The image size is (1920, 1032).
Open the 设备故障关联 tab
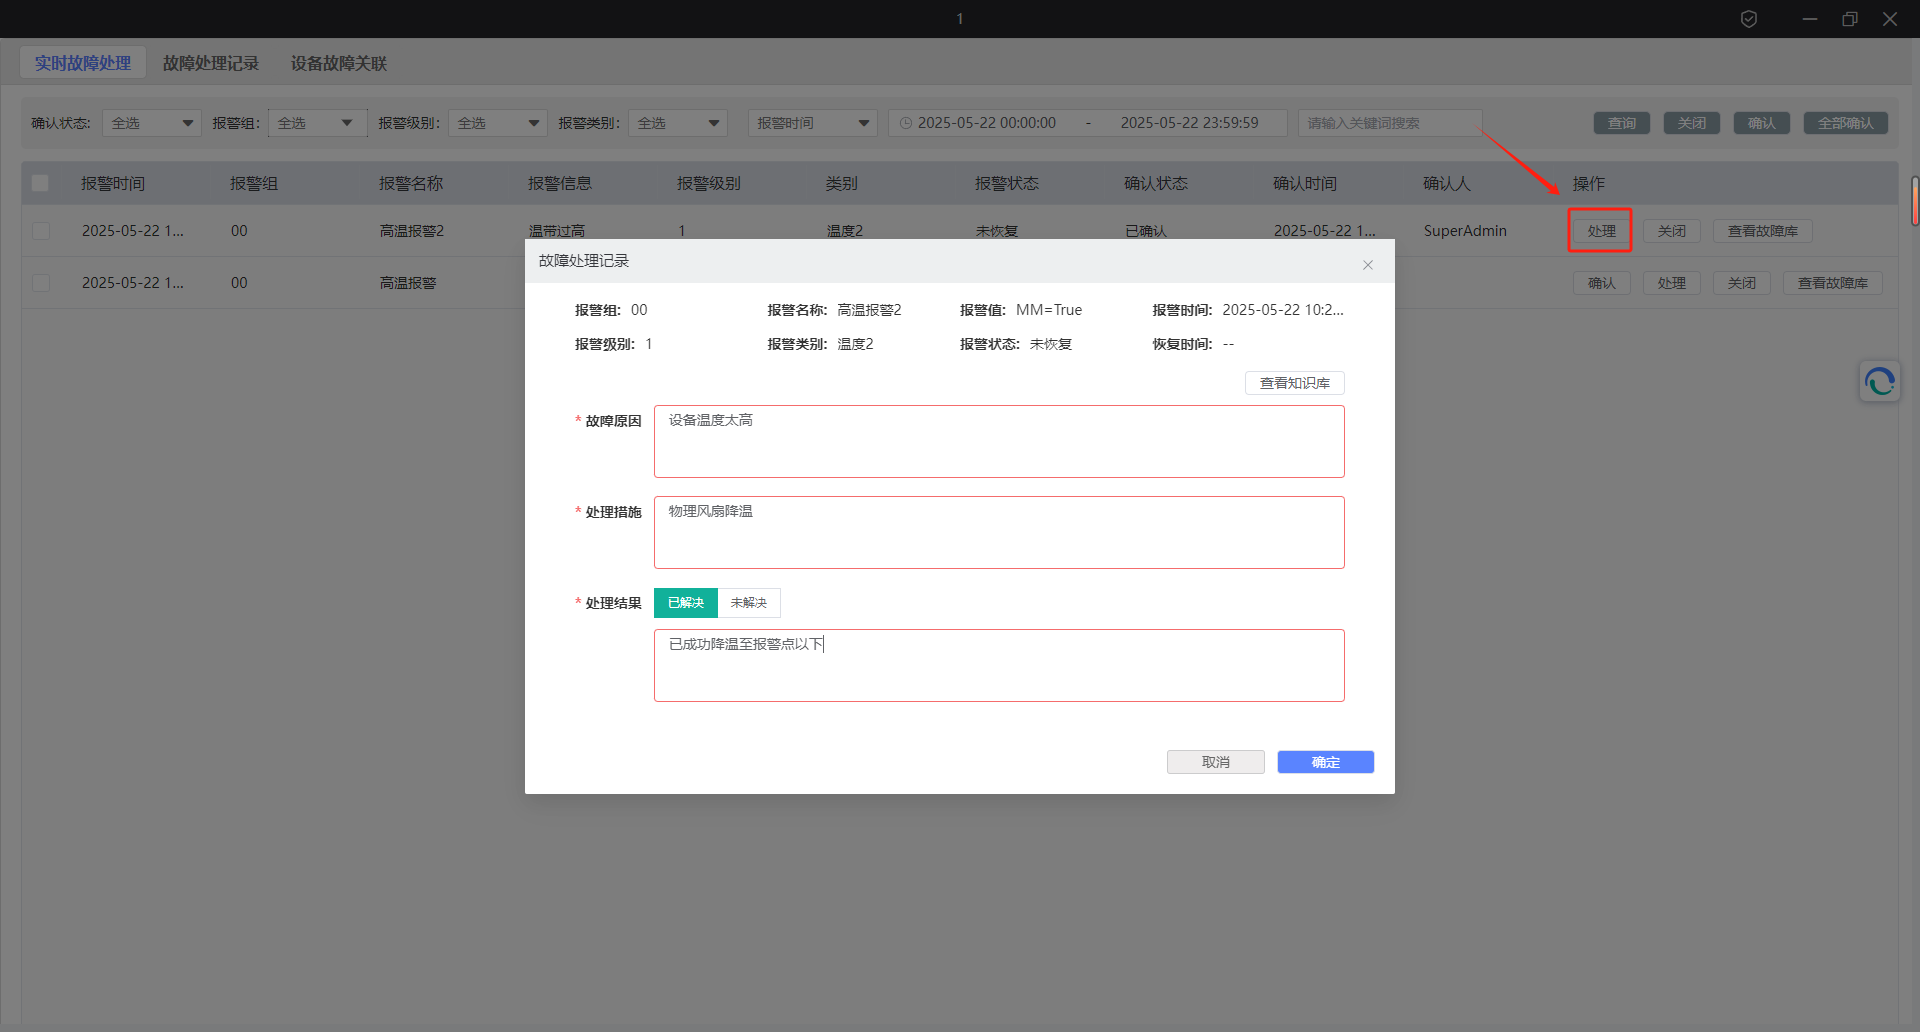coord(338,63)
